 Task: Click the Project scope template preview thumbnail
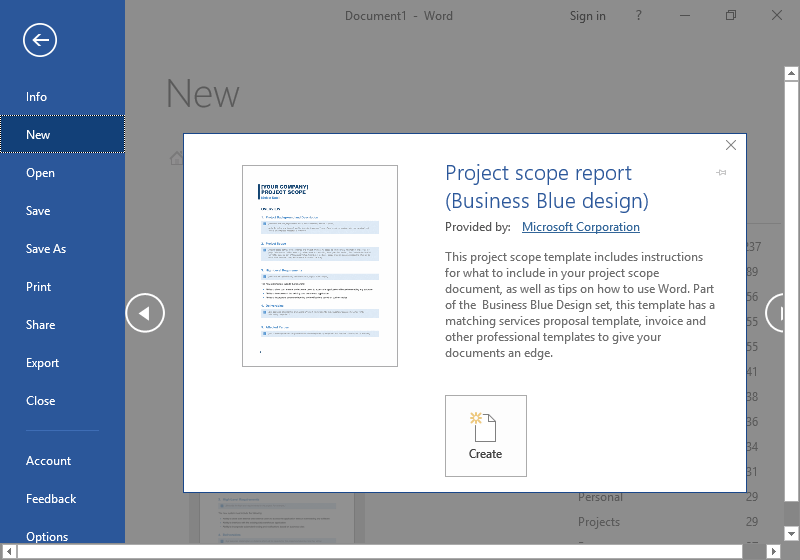(x=320, y=266)
